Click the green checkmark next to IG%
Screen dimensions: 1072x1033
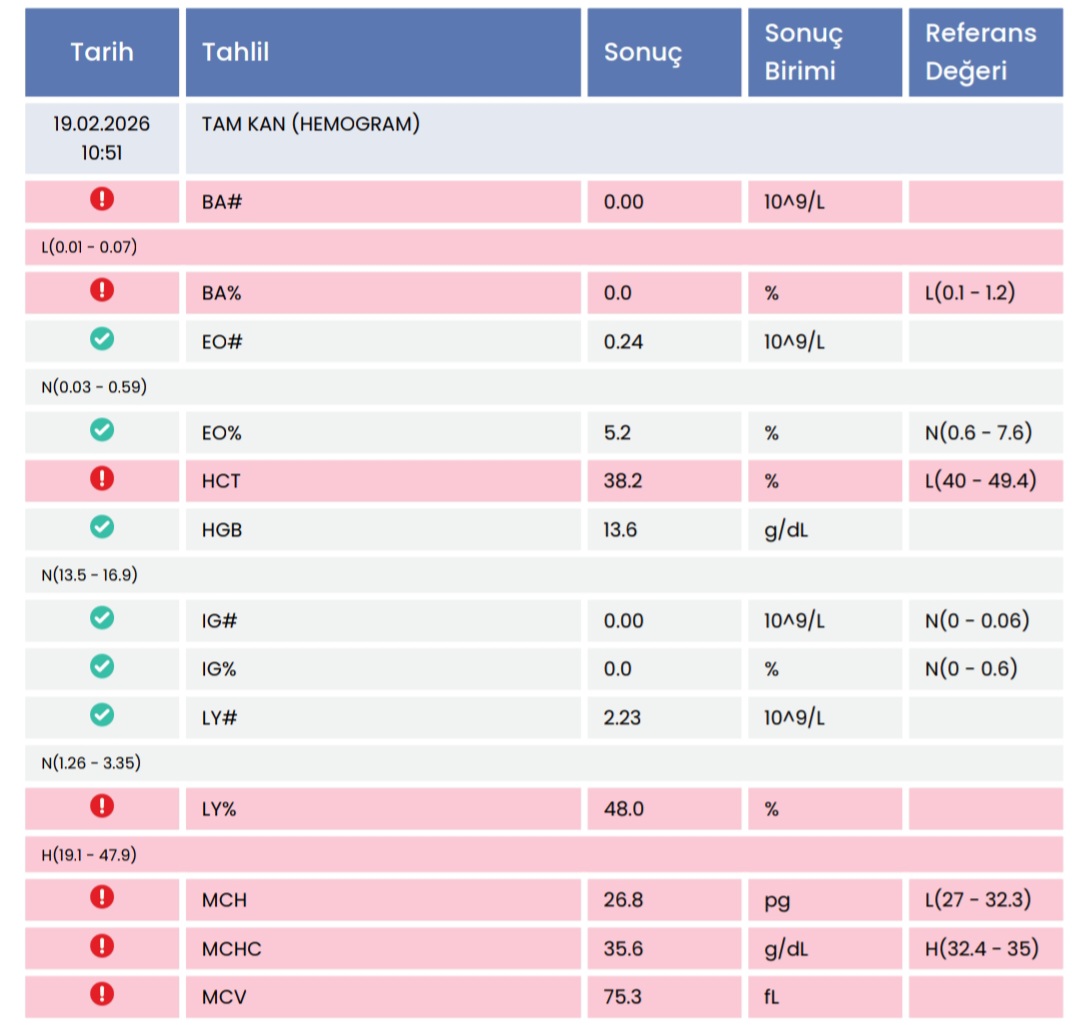[102, 666]
